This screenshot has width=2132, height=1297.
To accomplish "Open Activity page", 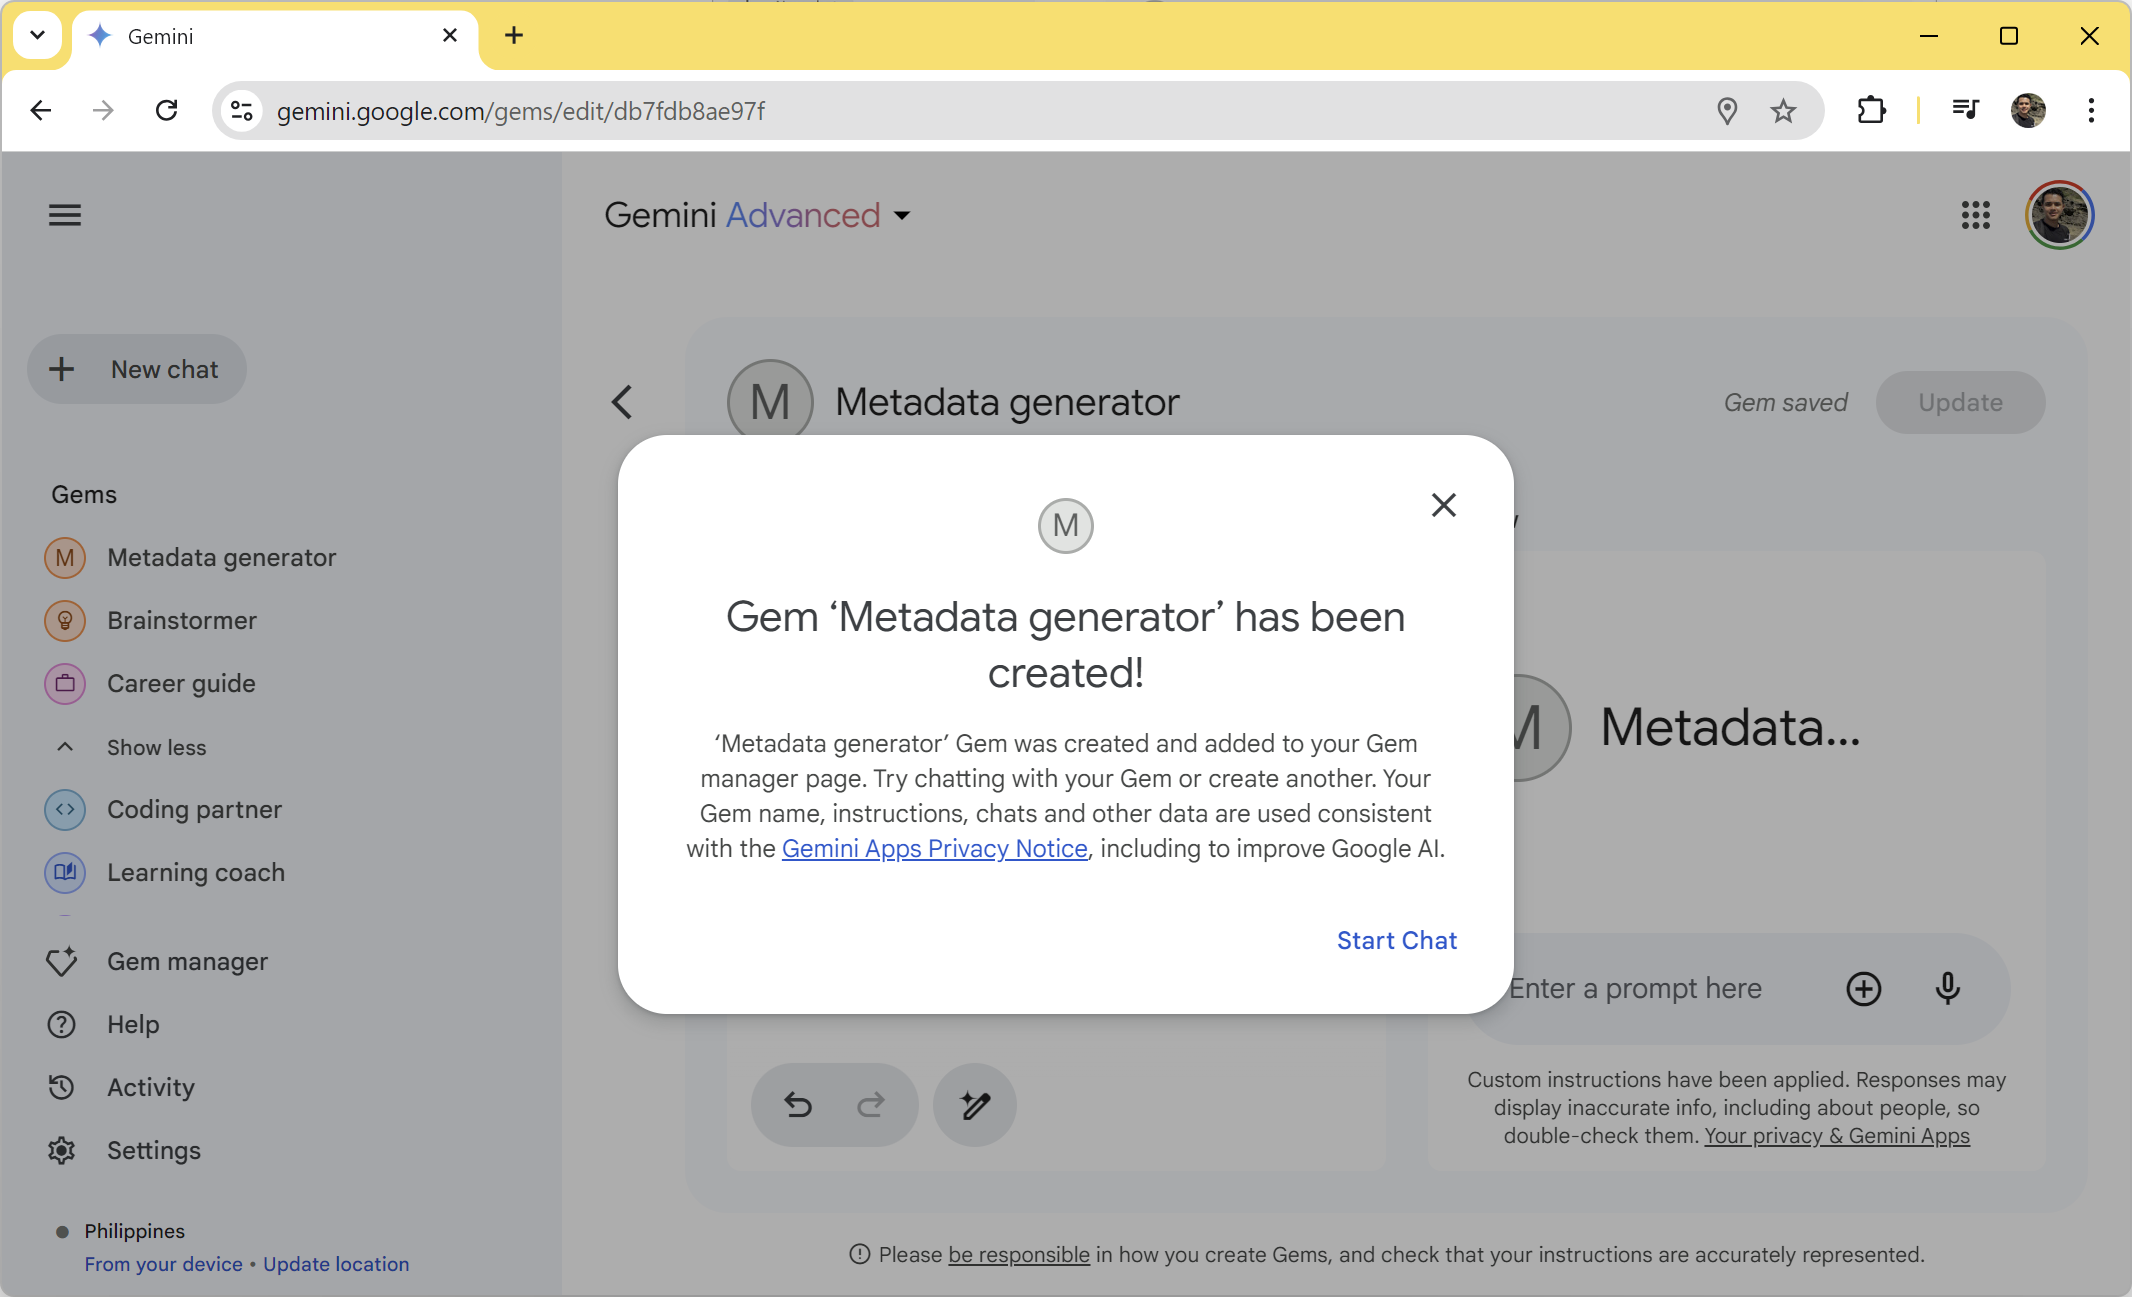I will (150, 1087).
